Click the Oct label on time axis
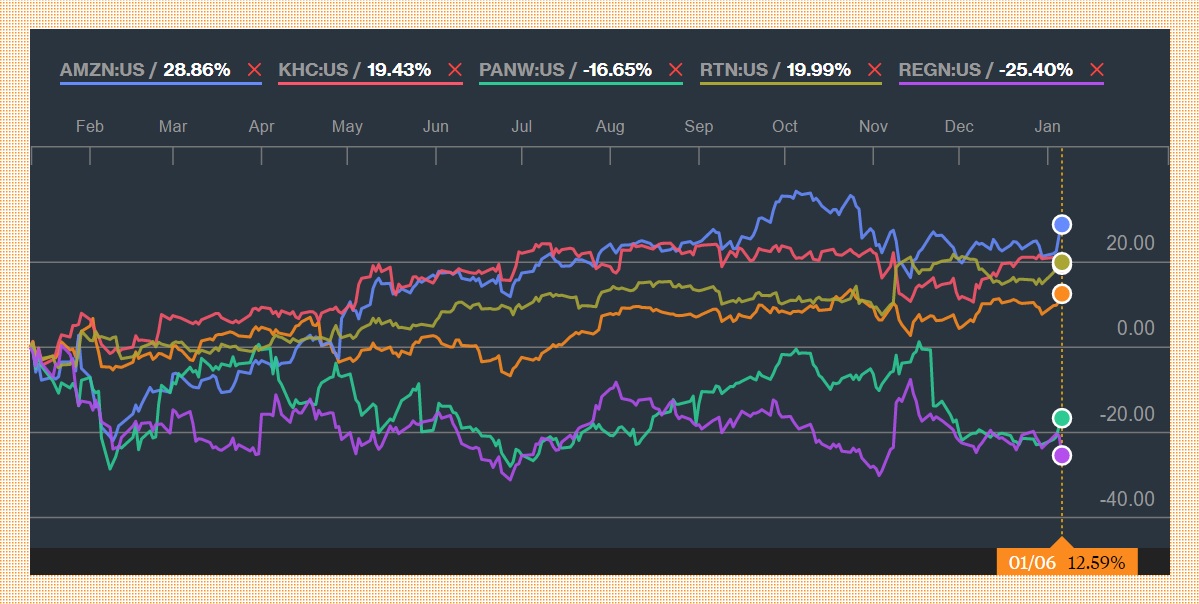 [785, 126]
